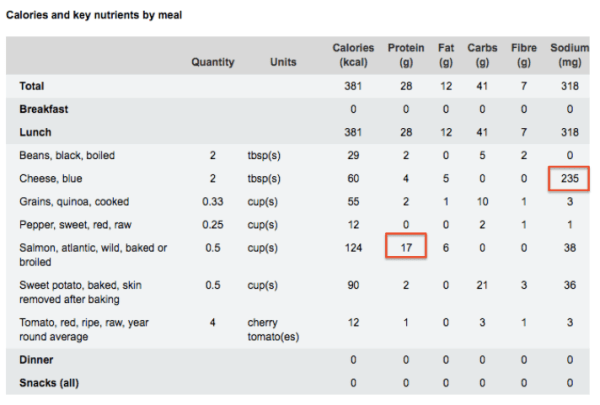Click the Salmon atlantic wild food entry
Viewport: 600px width, 405px height.
click(x=92, y=247)
